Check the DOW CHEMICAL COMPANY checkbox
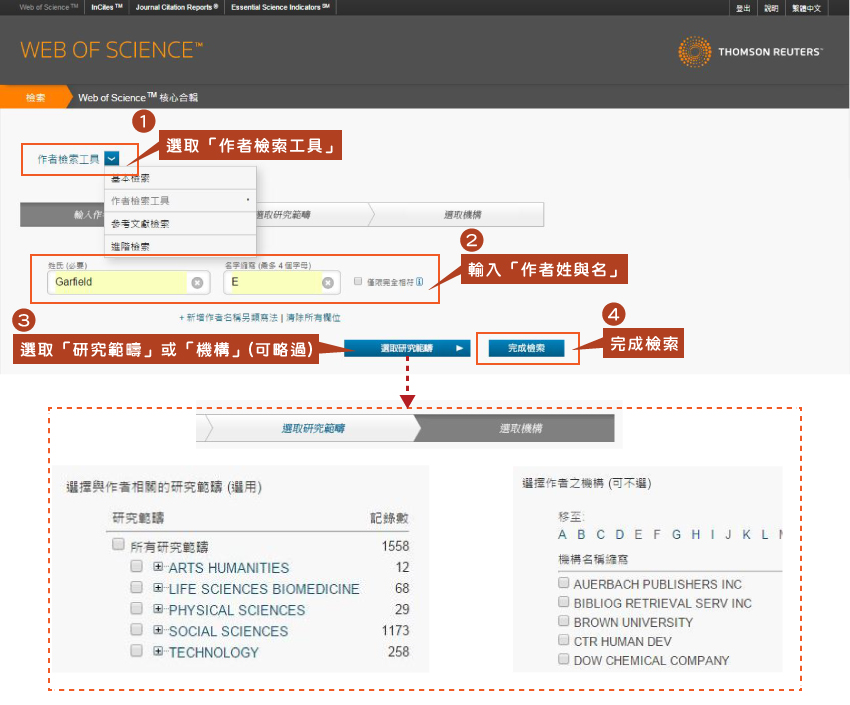Screen dimensions: 850x705 click(x=564, y=659)
